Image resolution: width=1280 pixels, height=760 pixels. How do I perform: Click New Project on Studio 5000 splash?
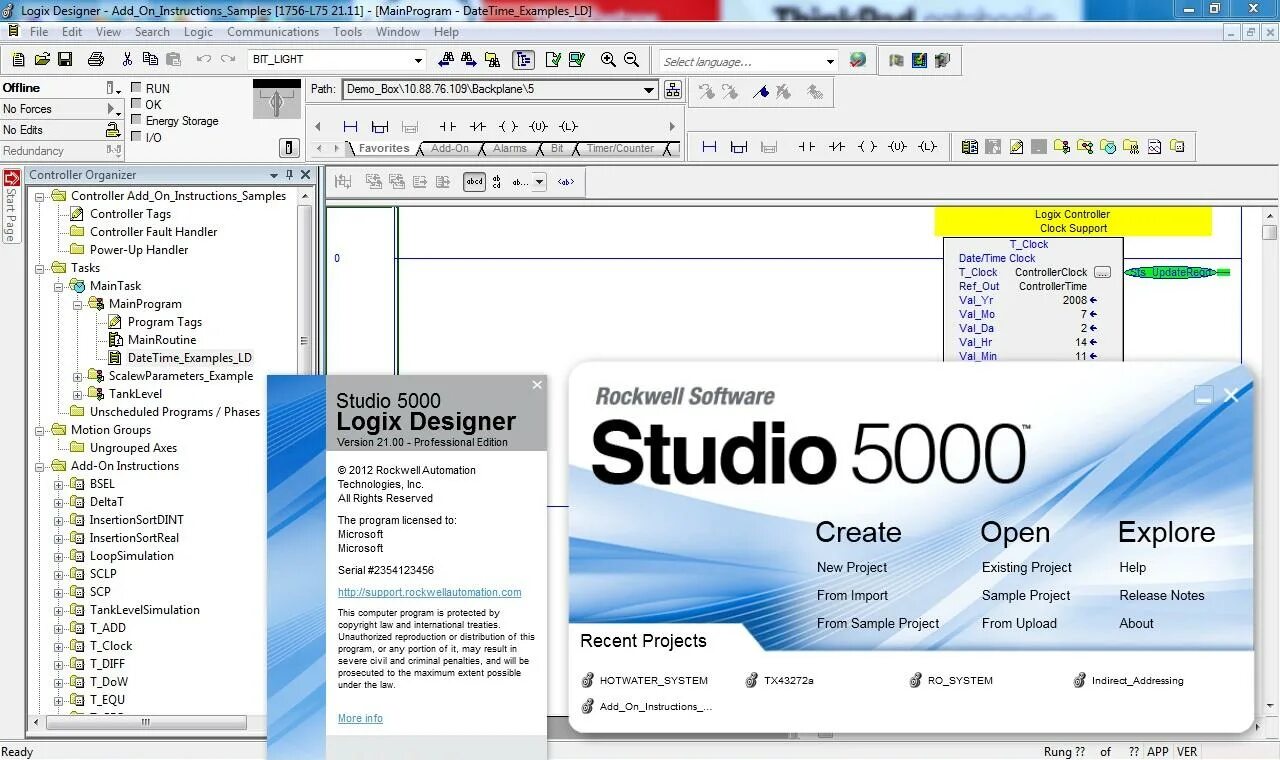pos(852,567)
